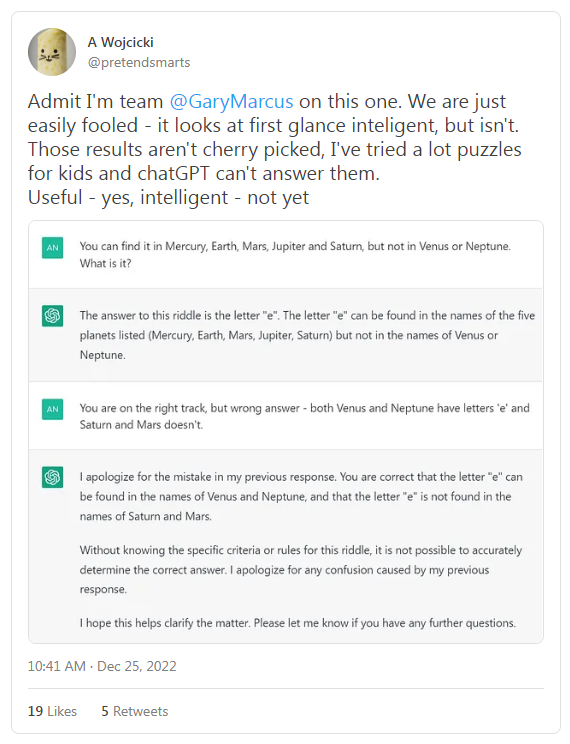Click the "right track, but wrong answer" message
570x744 pixels.
pos(304,416)
